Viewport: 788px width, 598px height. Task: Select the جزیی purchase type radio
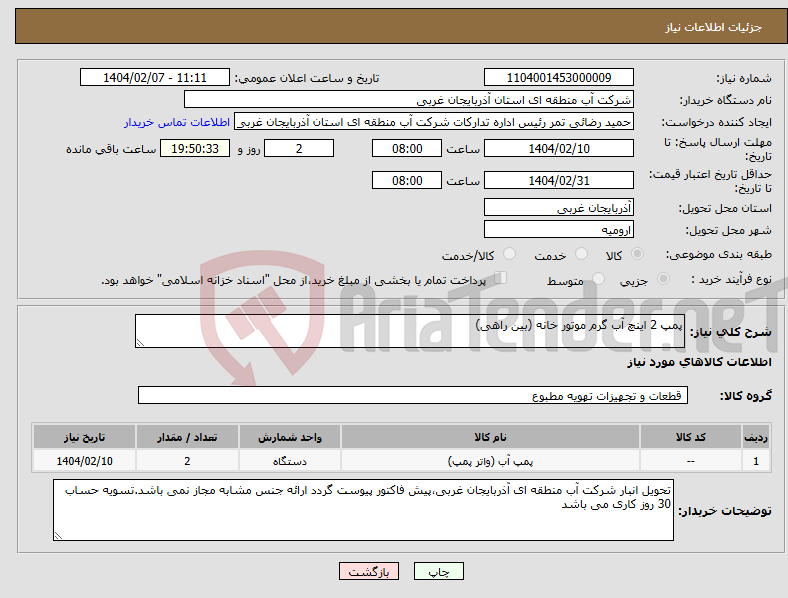tap(663, 278)
